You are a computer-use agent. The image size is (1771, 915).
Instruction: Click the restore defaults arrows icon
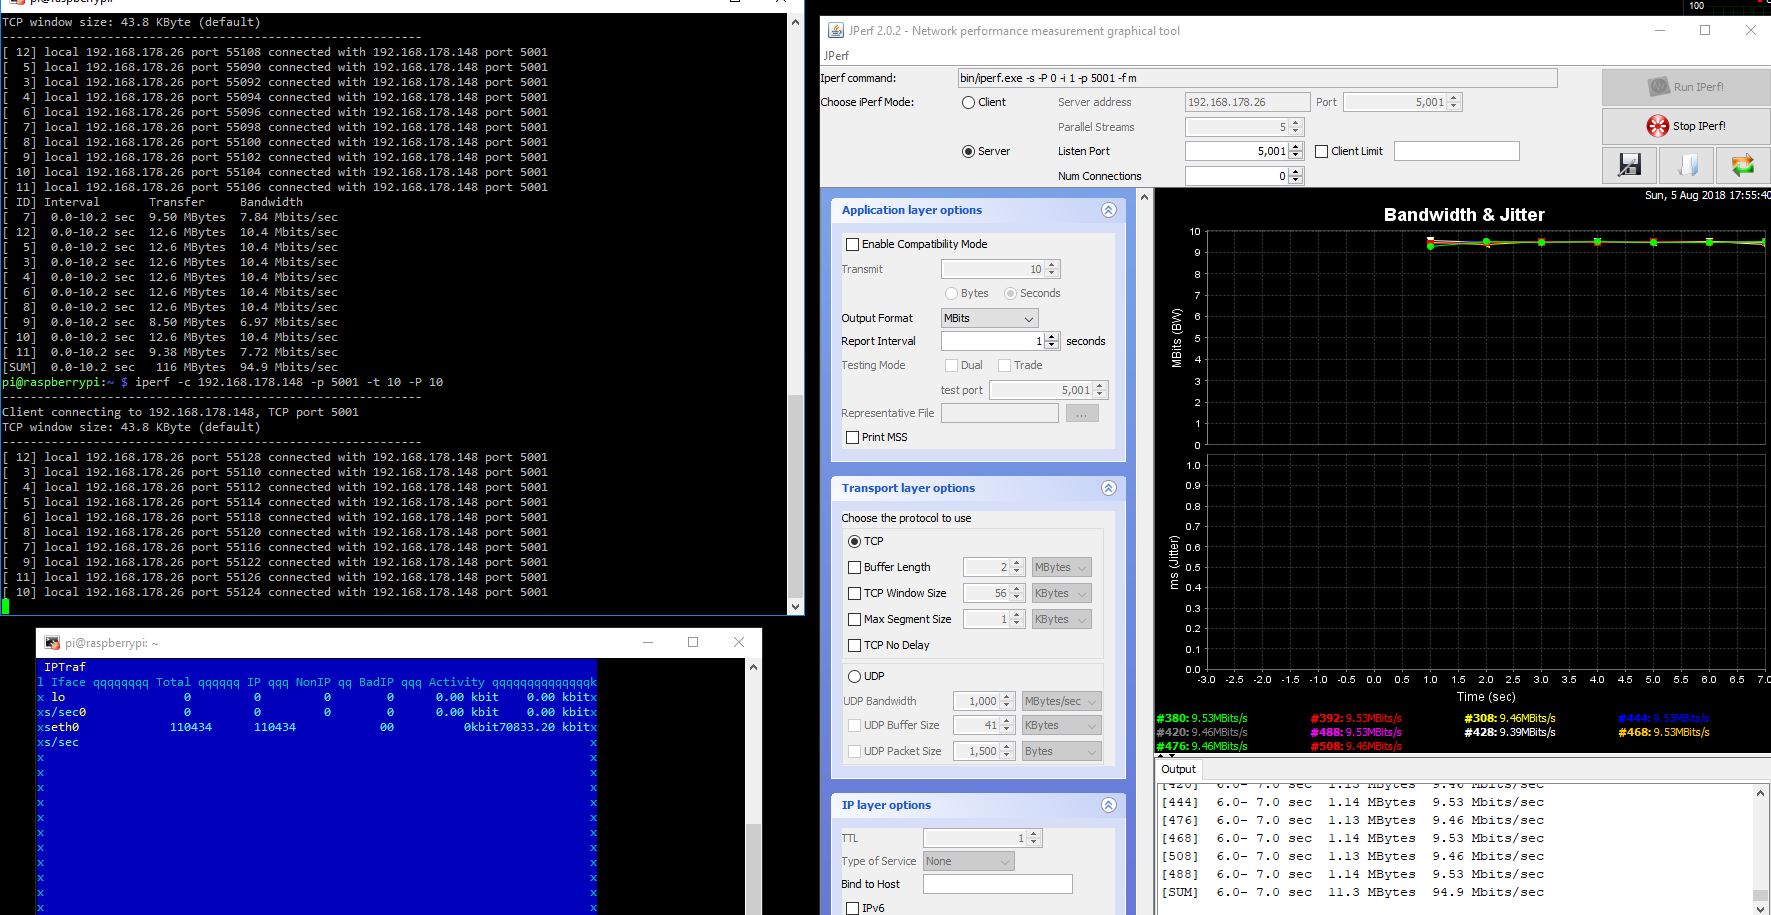click(x=1743, y=165)
